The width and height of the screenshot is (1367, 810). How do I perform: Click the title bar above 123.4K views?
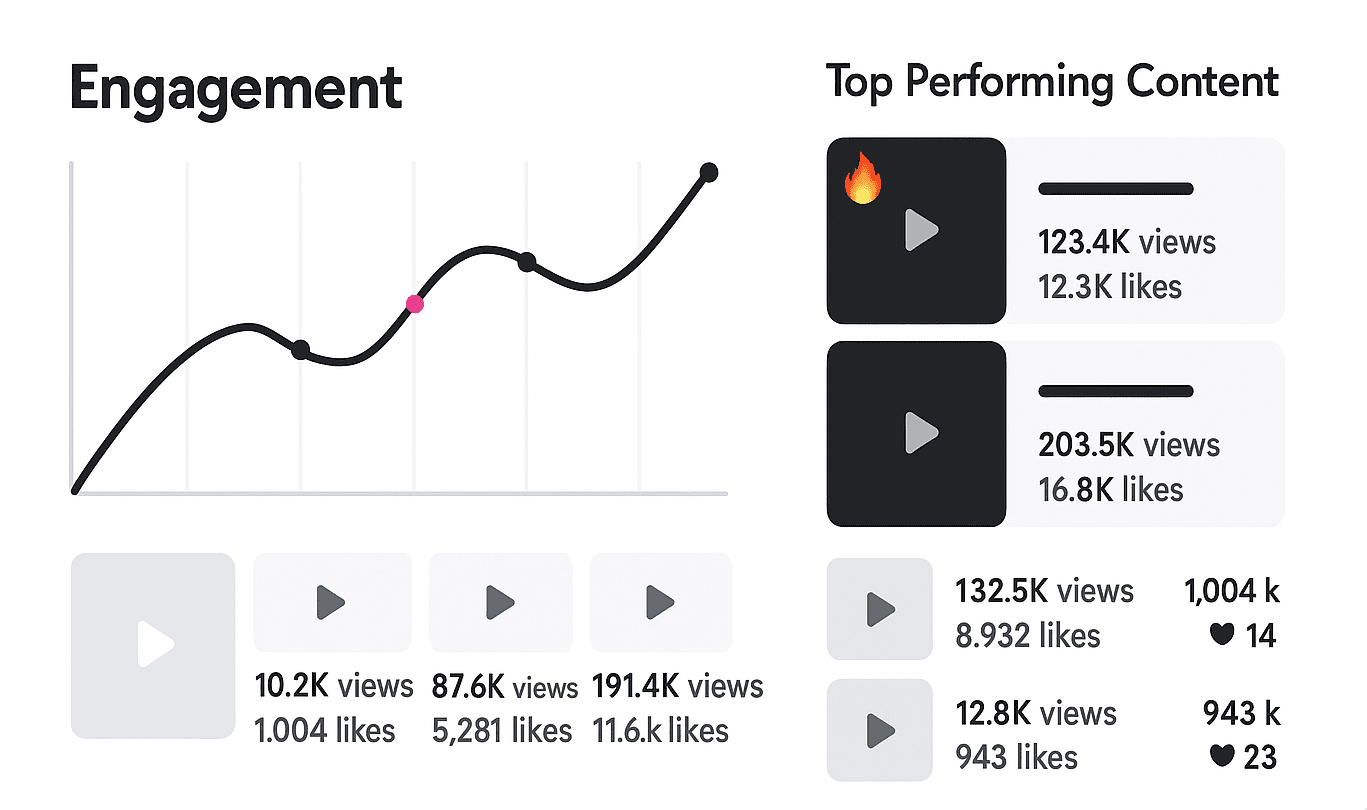pos(1116,189)
